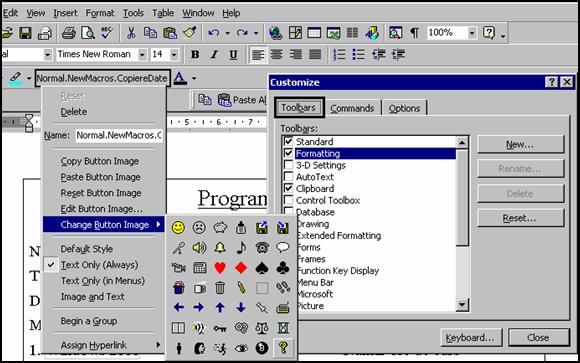The image size is (580, 363).
Task: Select the trash can button image
Action: [220, 288]
